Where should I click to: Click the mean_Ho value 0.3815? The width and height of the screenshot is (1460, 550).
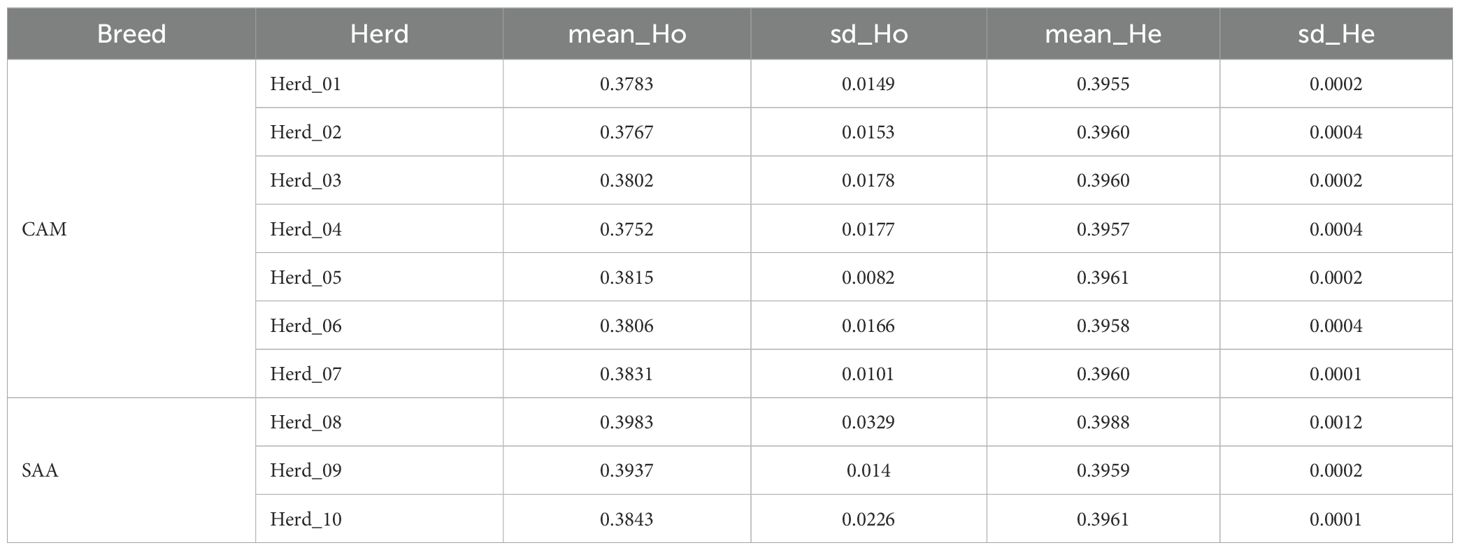[626, 278]
